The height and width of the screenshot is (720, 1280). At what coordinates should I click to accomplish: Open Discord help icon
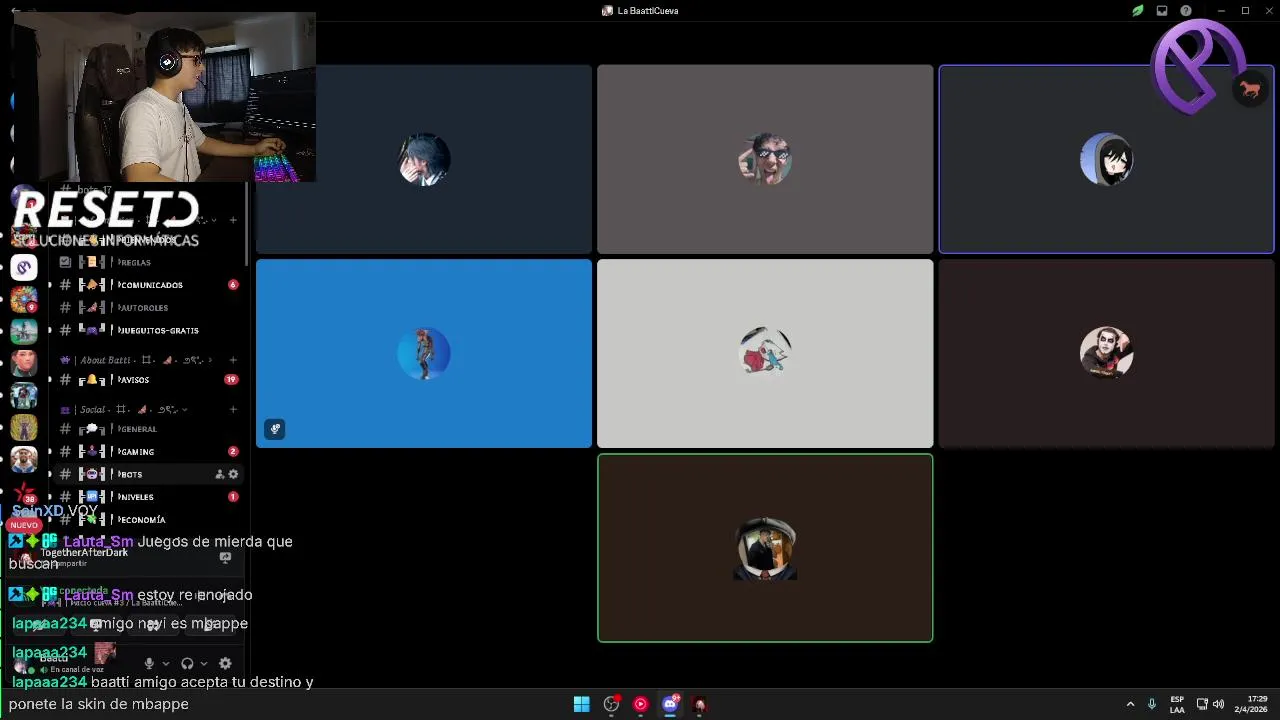[1186, 11]
